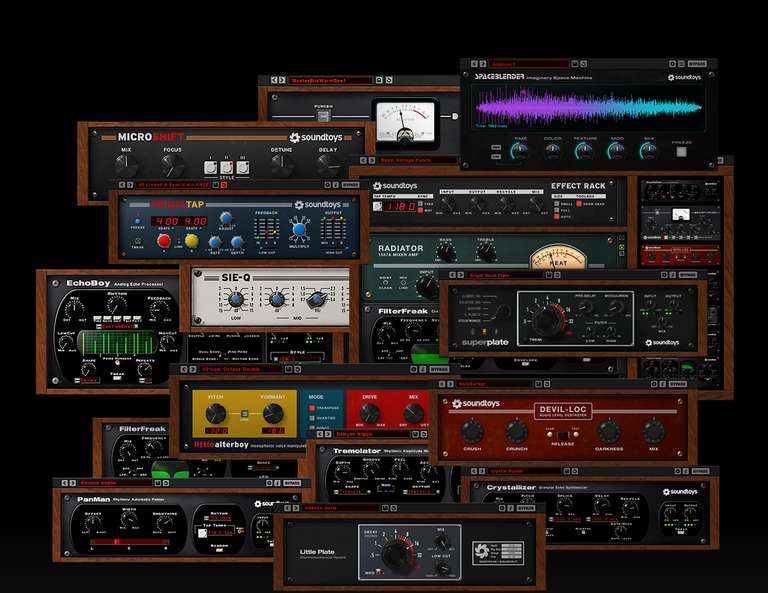Open save preset icon in Little Plate header
This screenshot has width=768, height=593.
pyautogui.click(x=385, y=508)
